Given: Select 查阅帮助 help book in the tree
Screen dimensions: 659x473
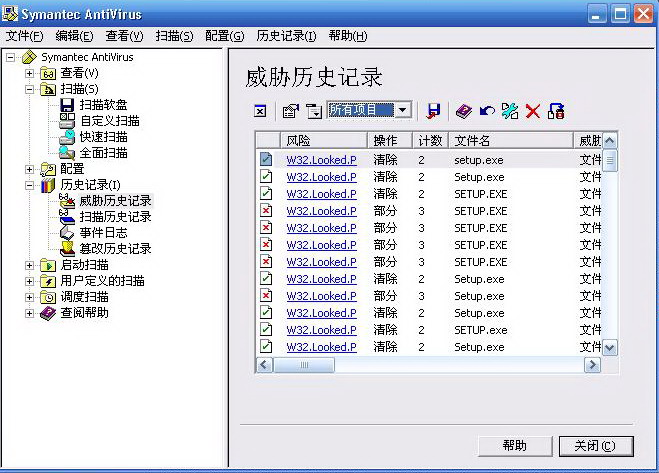Looking at the screenshot, I should click(84, 313).
